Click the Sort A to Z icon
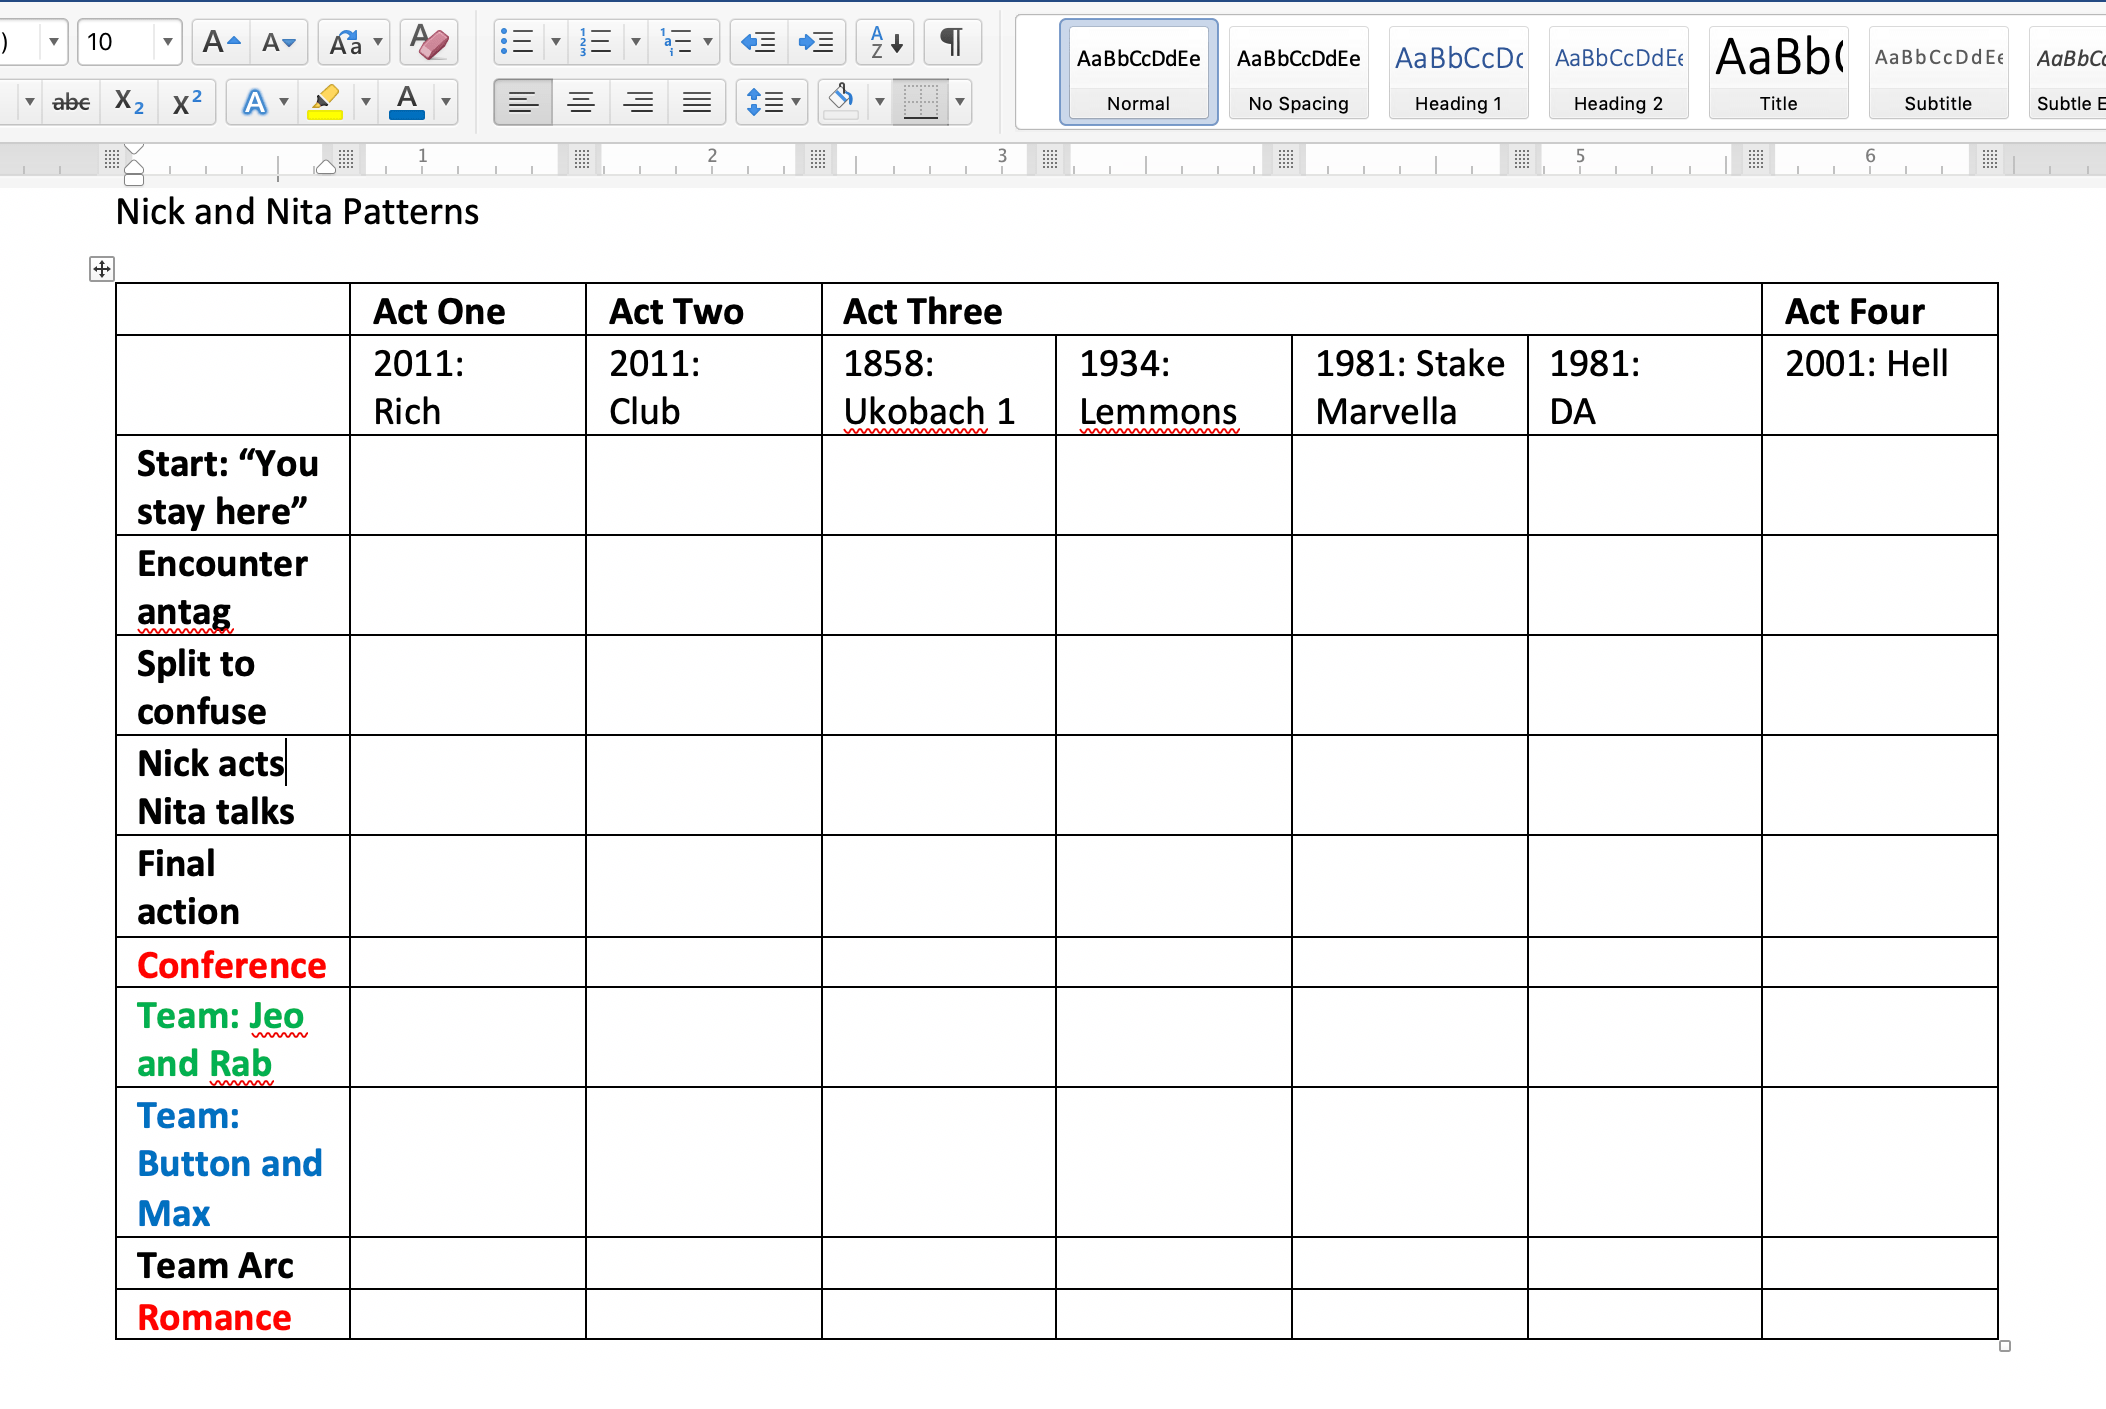The height and width of the screenshot is (1409, 2106). [885, 43]
